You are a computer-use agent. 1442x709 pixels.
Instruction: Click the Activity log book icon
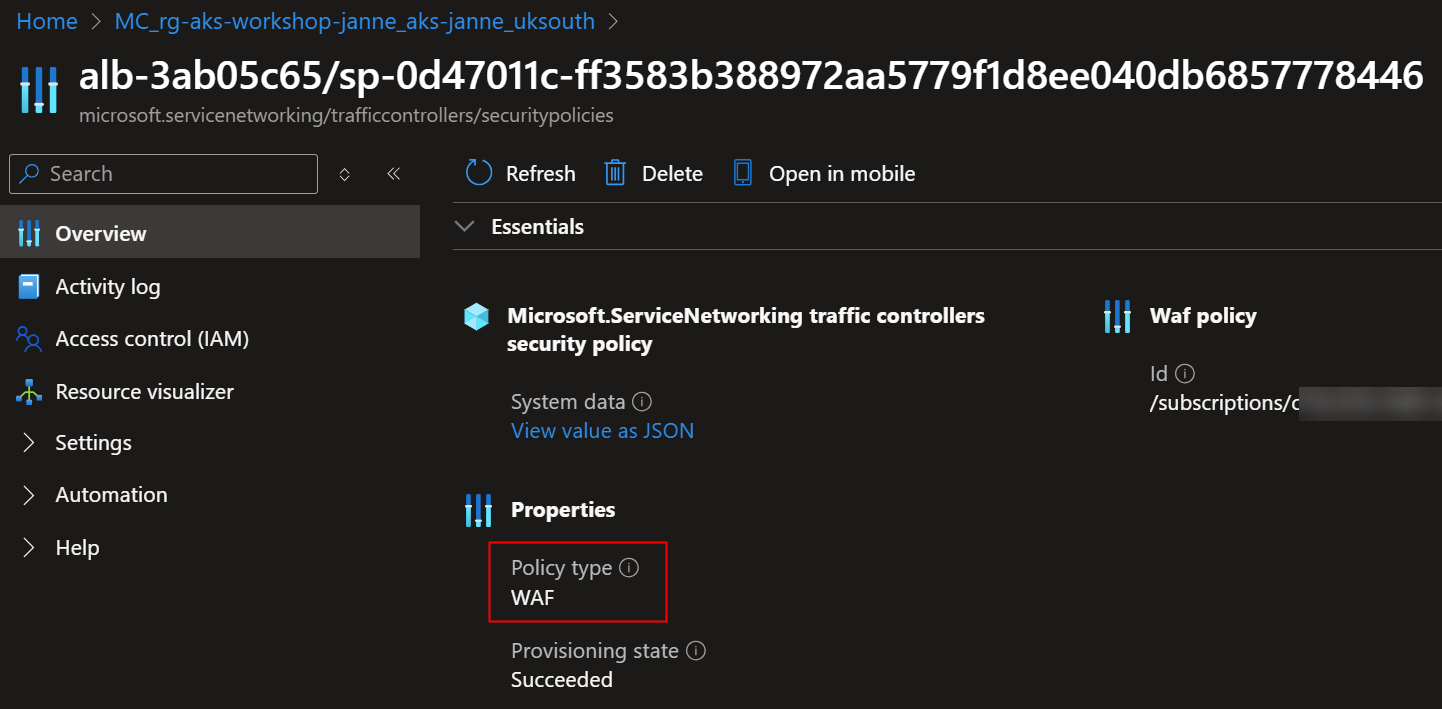pos(29,287)
